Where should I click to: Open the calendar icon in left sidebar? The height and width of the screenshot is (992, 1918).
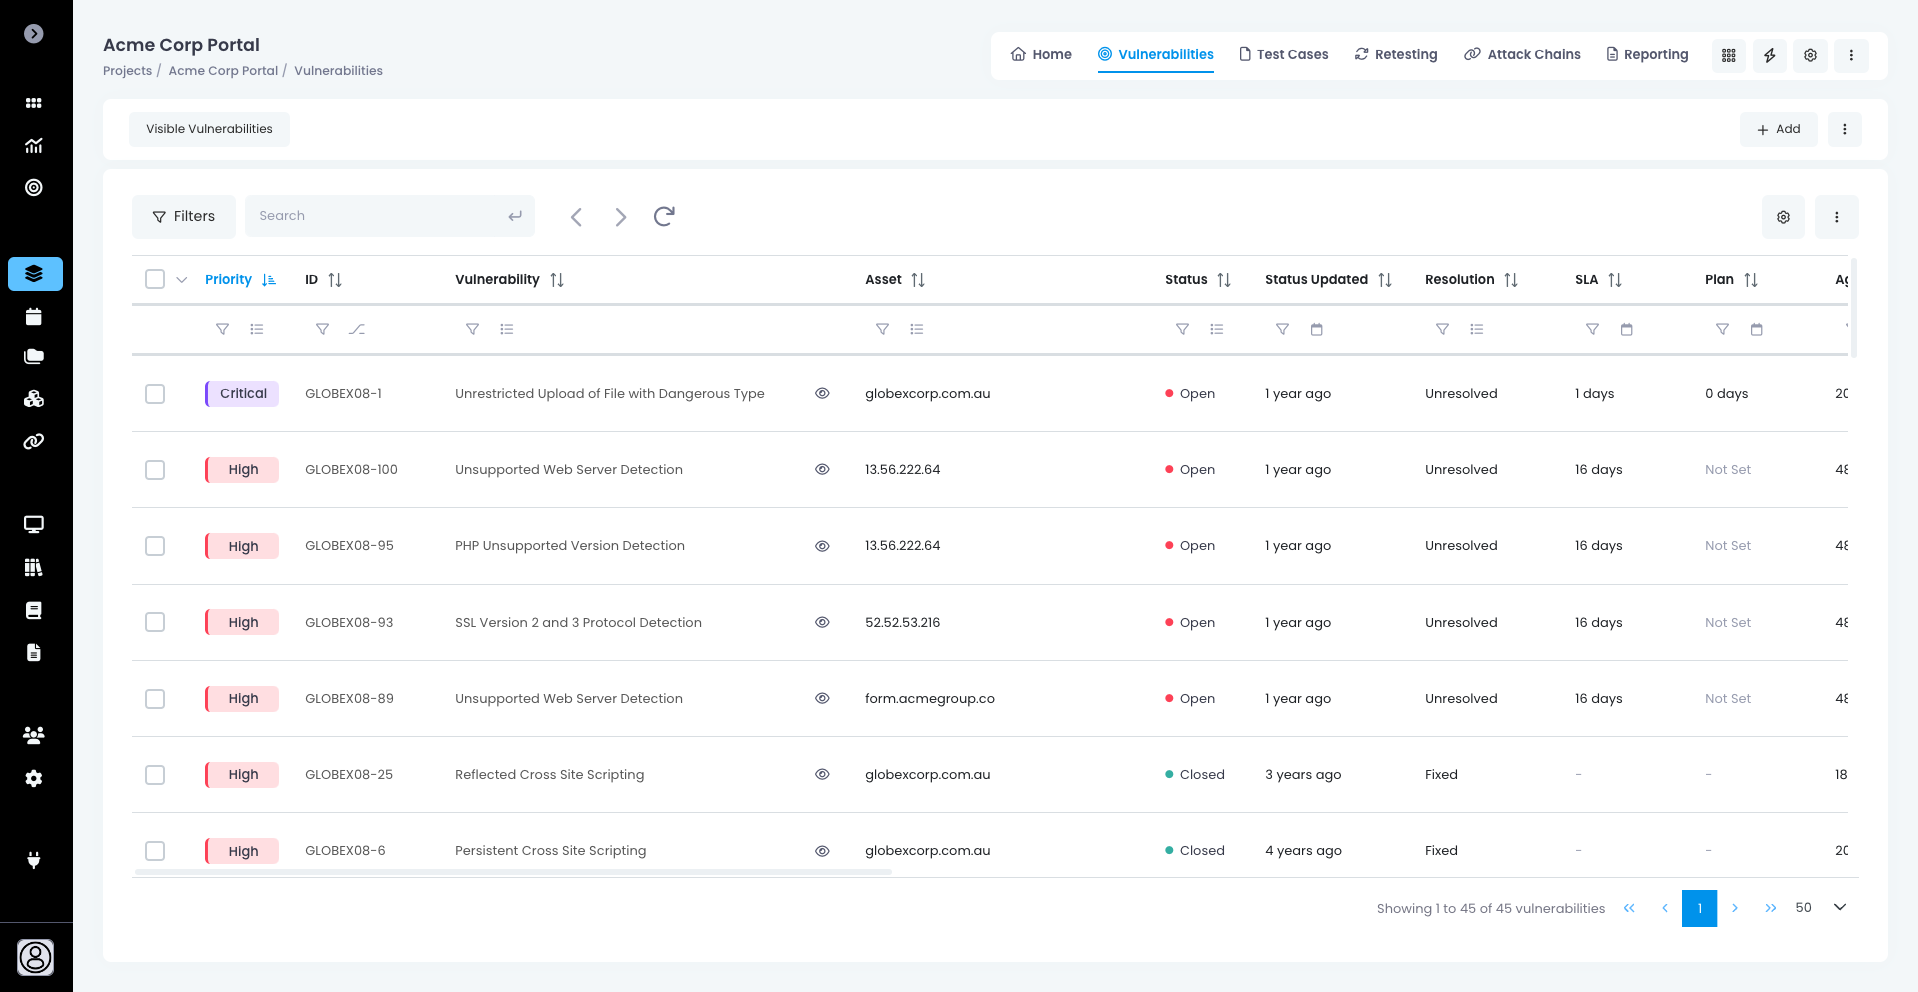pyautogui.click(x=34, y=317)
